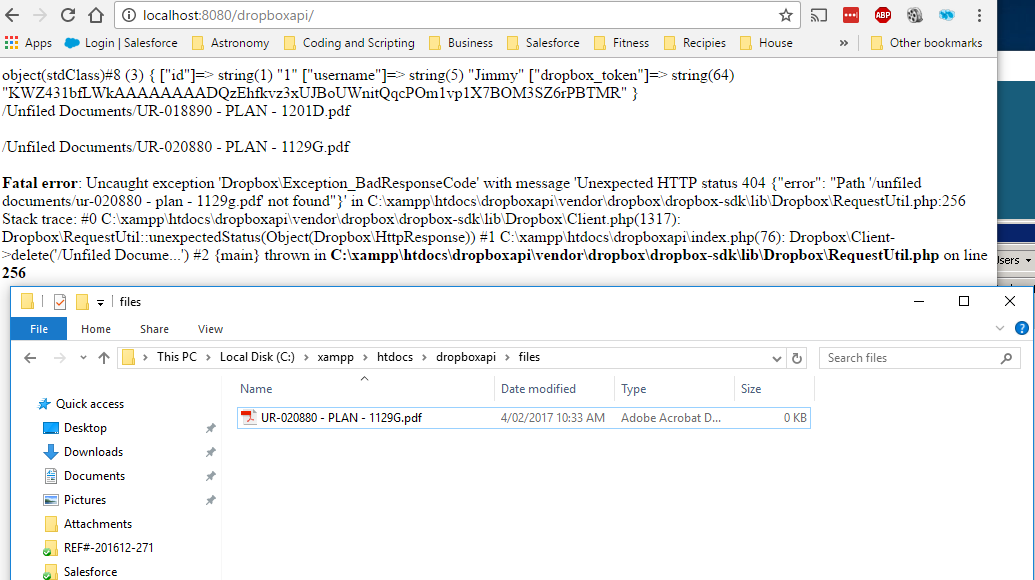1035x580 pixels.
Task: Select This PC in the breadcrumb path
Action: (176, 357)
